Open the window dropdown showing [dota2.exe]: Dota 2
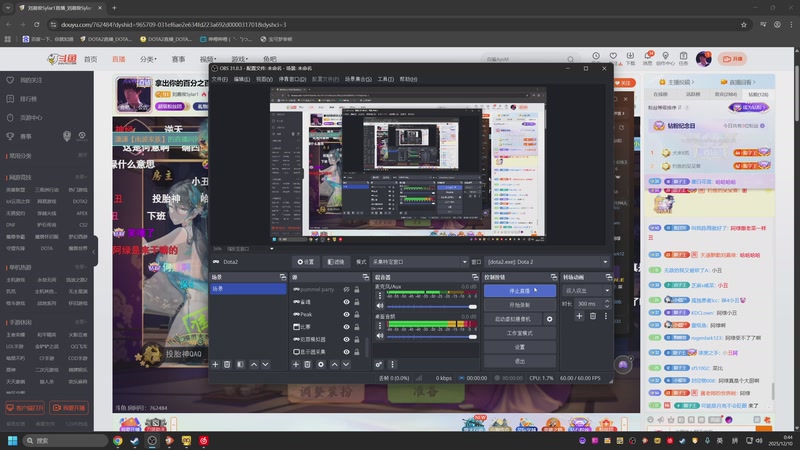The height and width of the screenshot is (450, 800). point(547,262)
